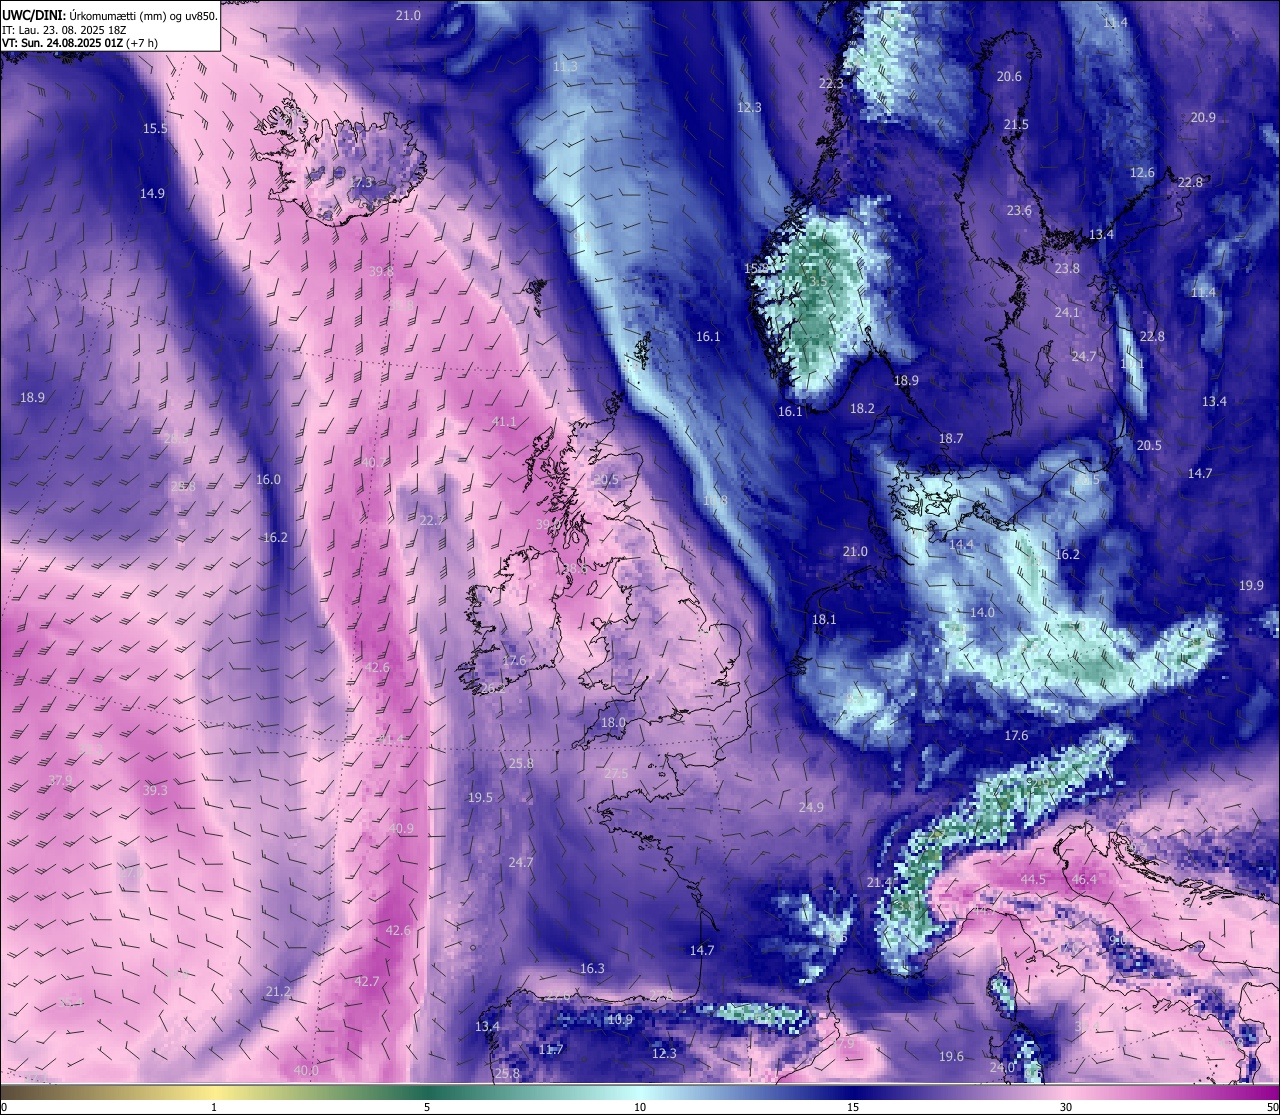Click the 15.5 value on the map
Screen dimensions: 1280x1115
coord(155,128)
